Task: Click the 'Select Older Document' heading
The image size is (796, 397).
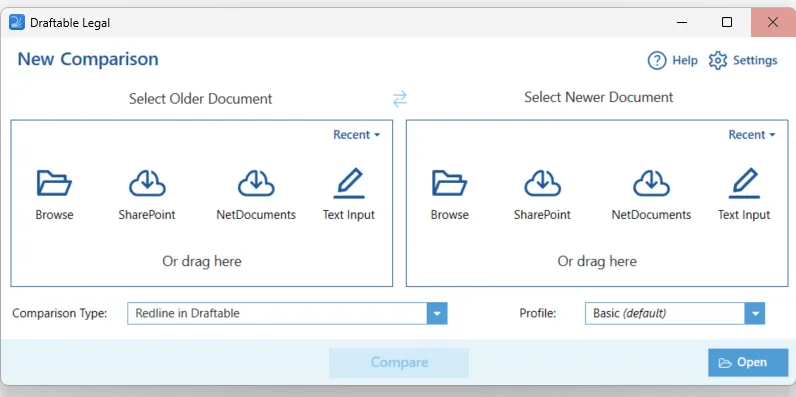Action: coord(201,98)
